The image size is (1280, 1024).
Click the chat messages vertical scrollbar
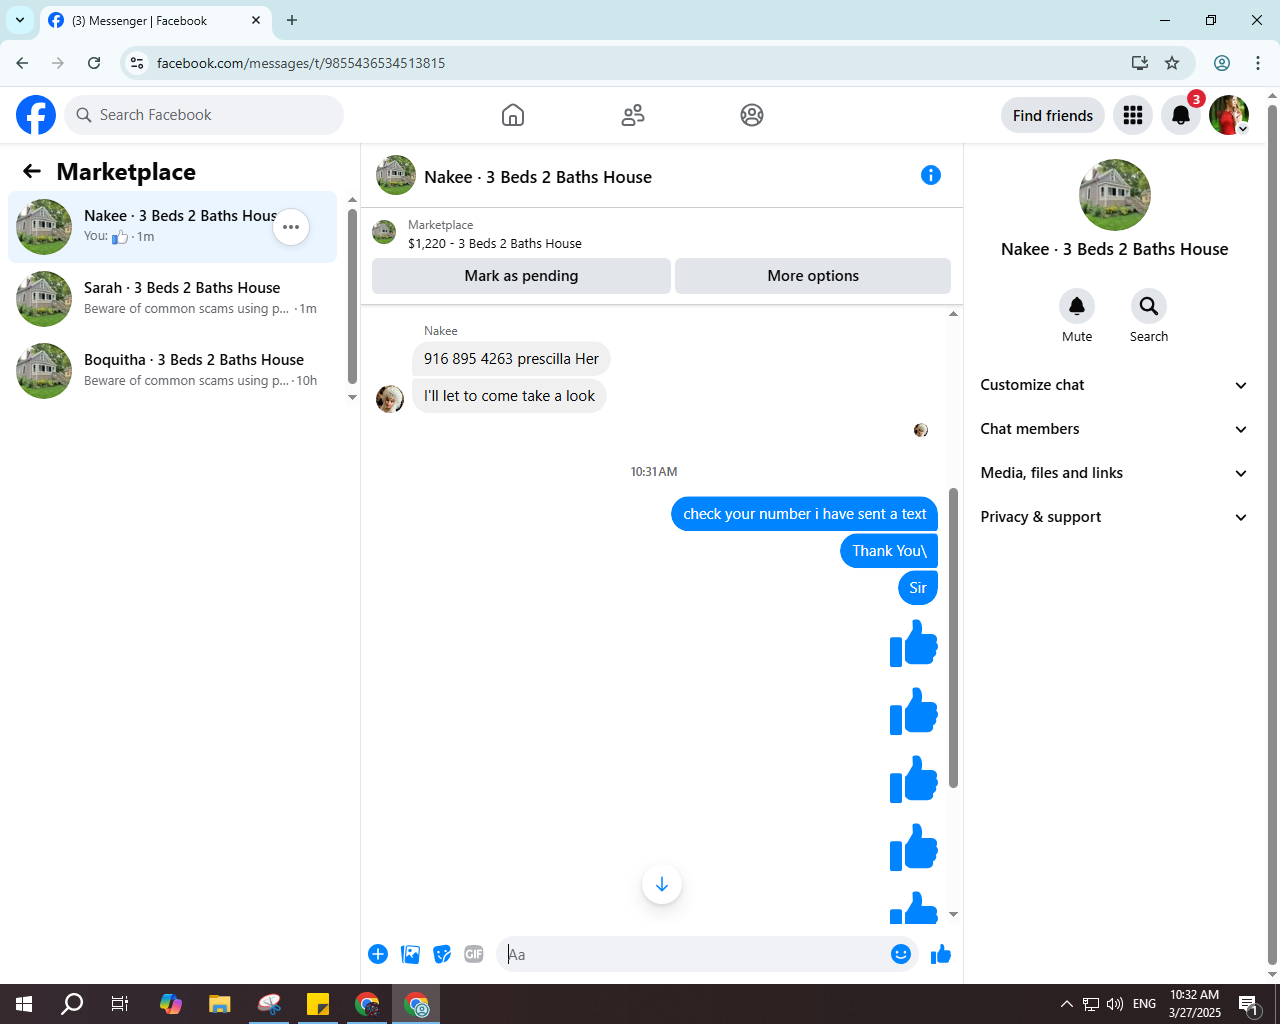click(953, 638)
